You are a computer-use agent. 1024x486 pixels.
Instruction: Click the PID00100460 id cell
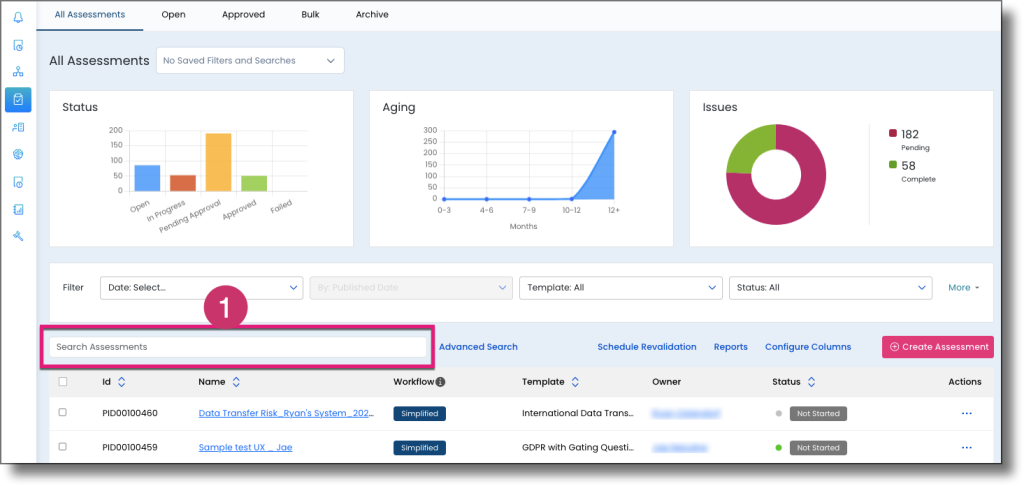coord(130,413)
